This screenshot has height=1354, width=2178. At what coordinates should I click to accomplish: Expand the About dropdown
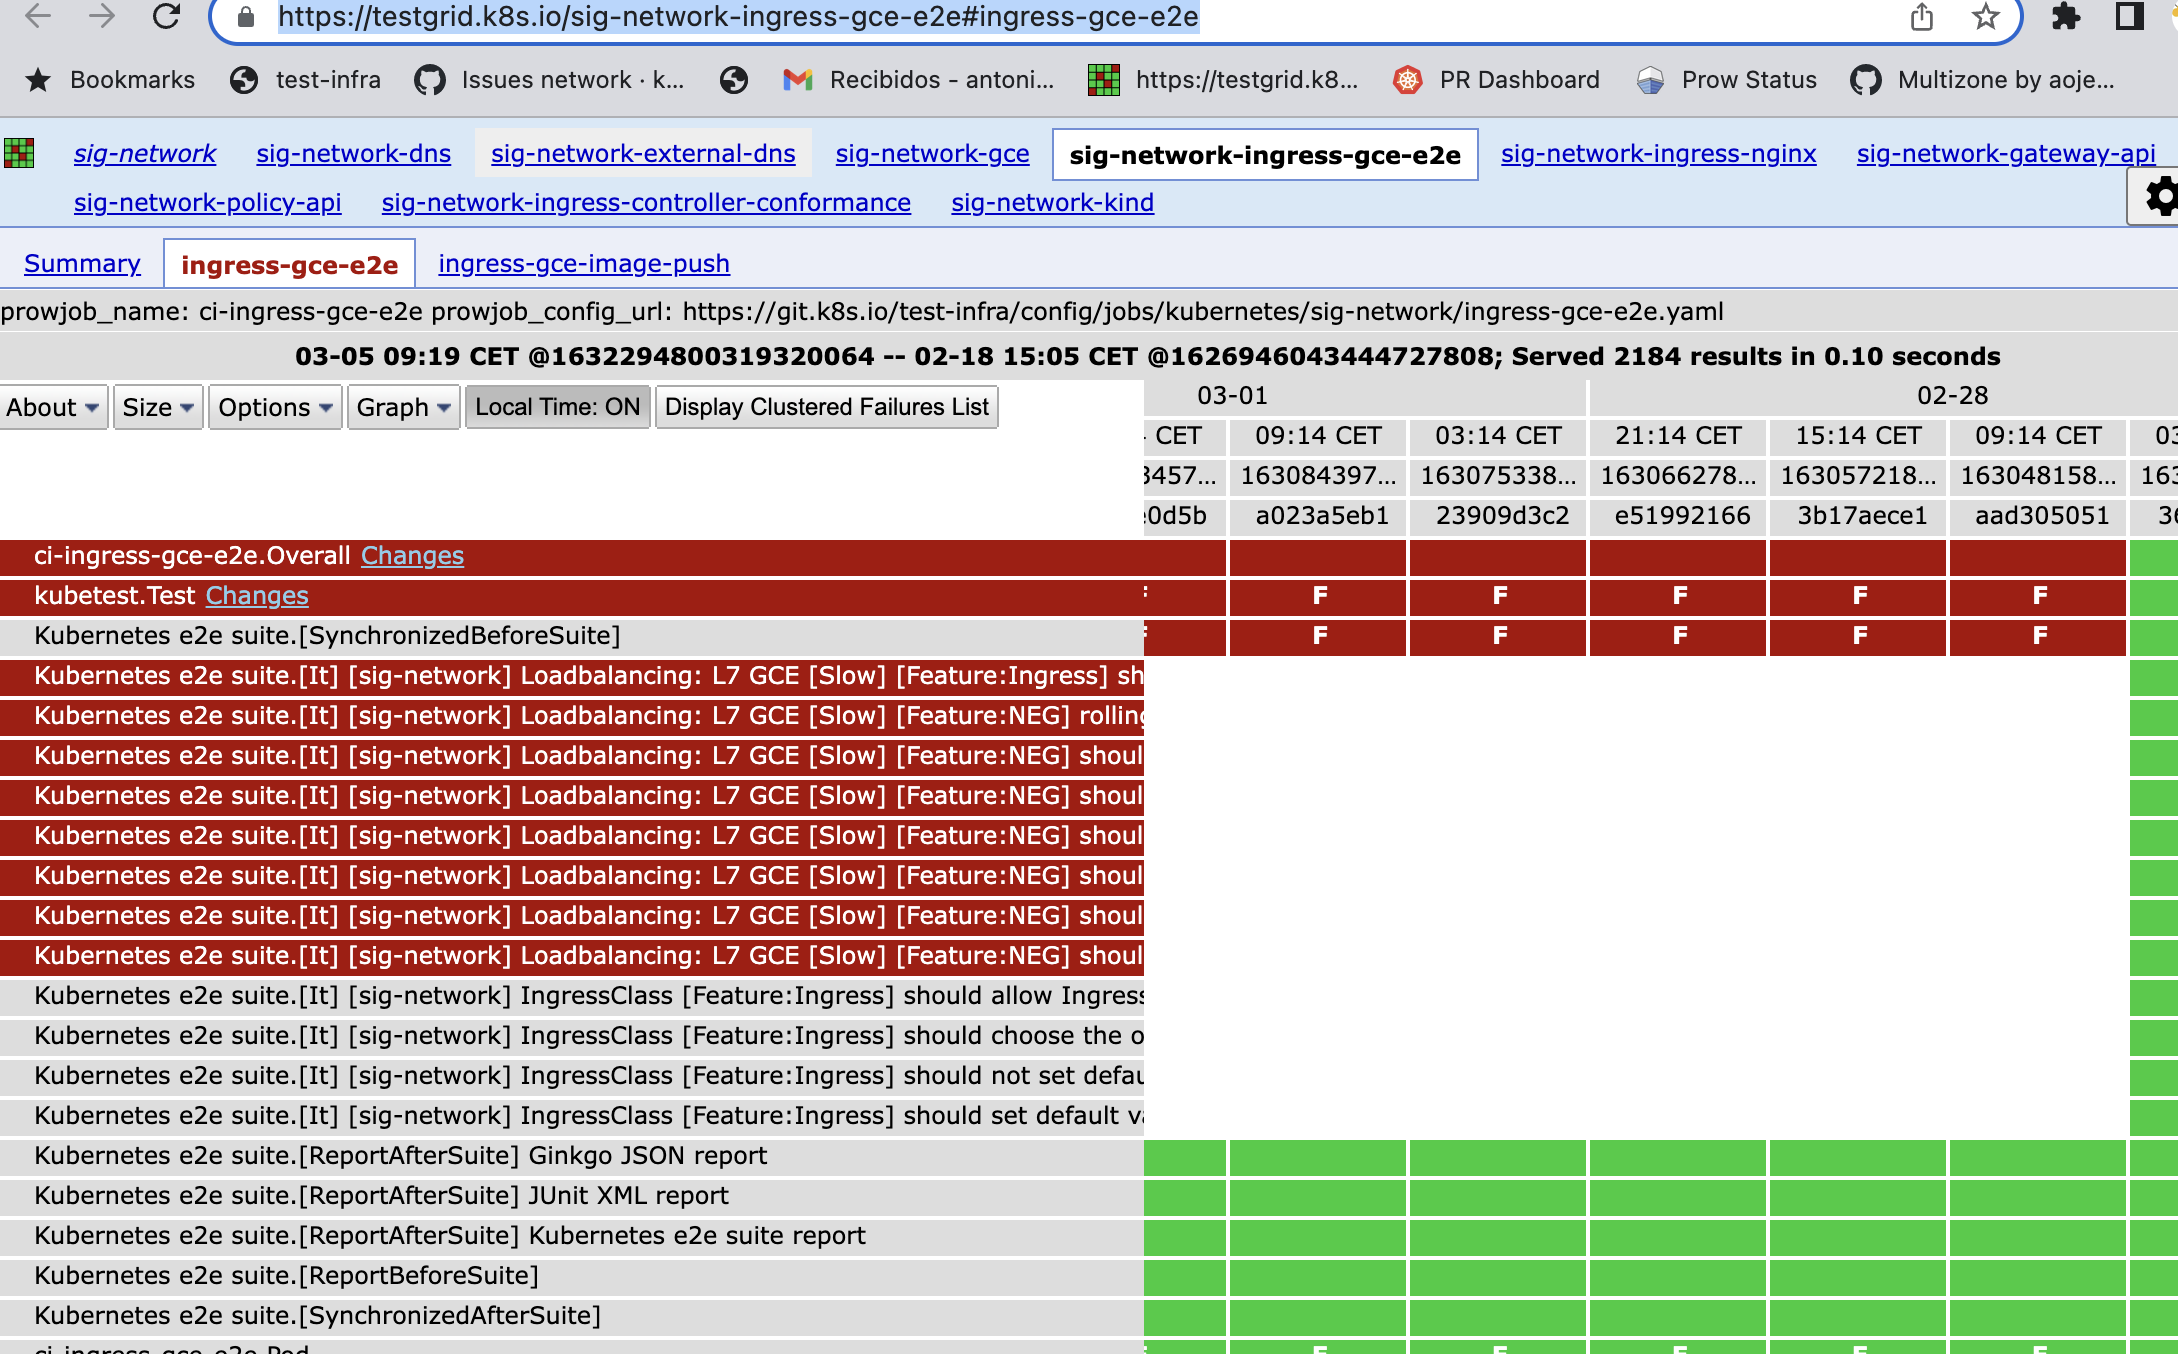(52, 407)
